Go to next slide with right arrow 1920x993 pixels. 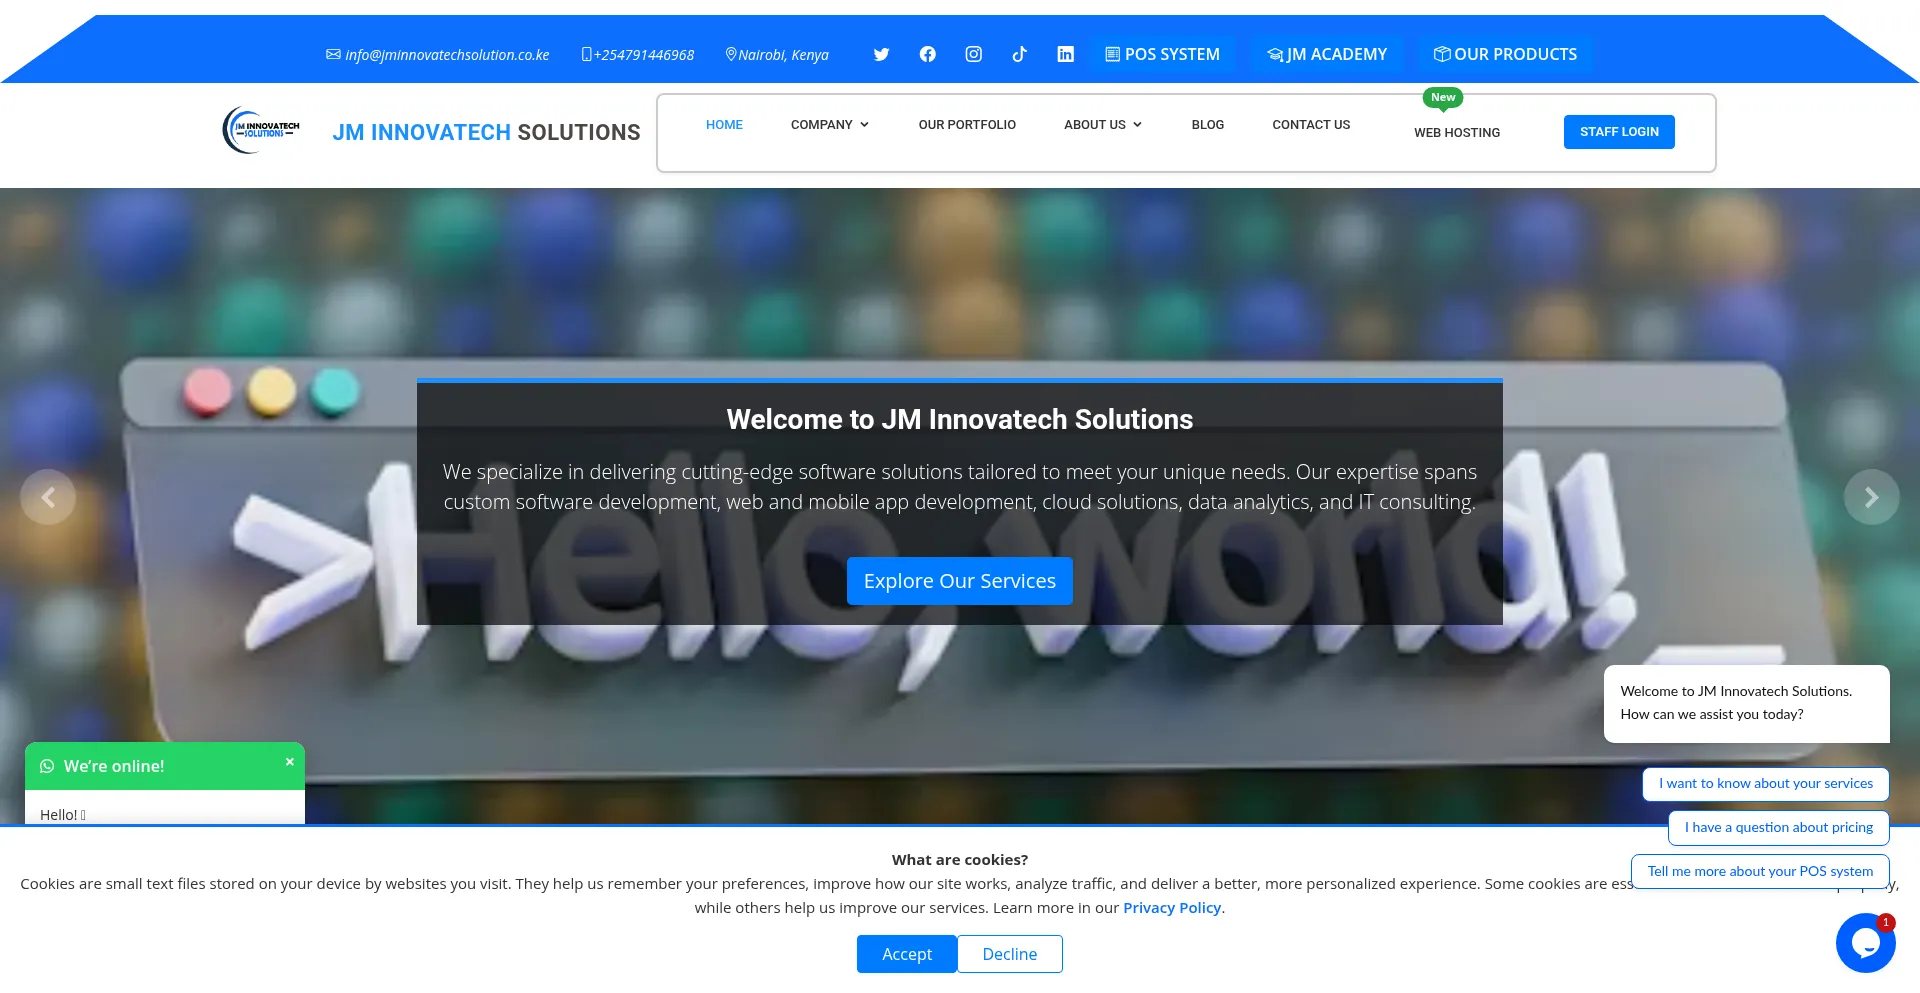pos(1871,497)
